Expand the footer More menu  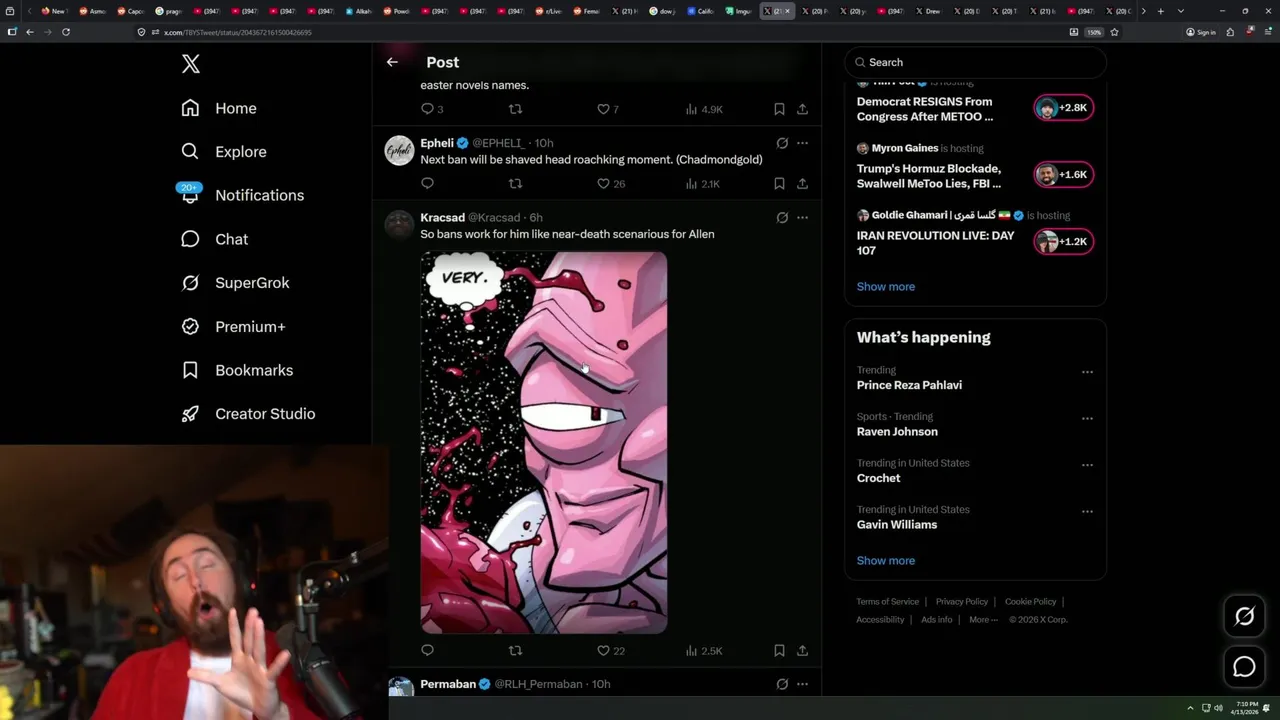983,619
